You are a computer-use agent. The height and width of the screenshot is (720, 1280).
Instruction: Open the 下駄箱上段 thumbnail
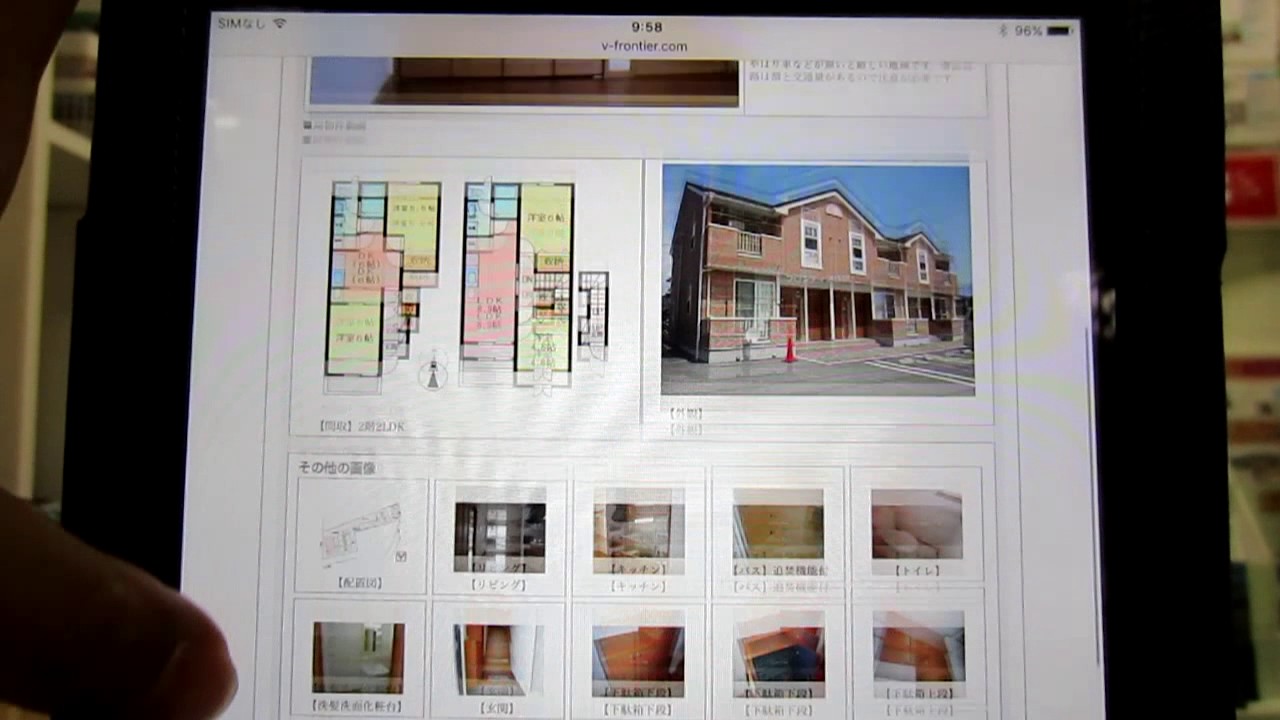coord(918,655)
